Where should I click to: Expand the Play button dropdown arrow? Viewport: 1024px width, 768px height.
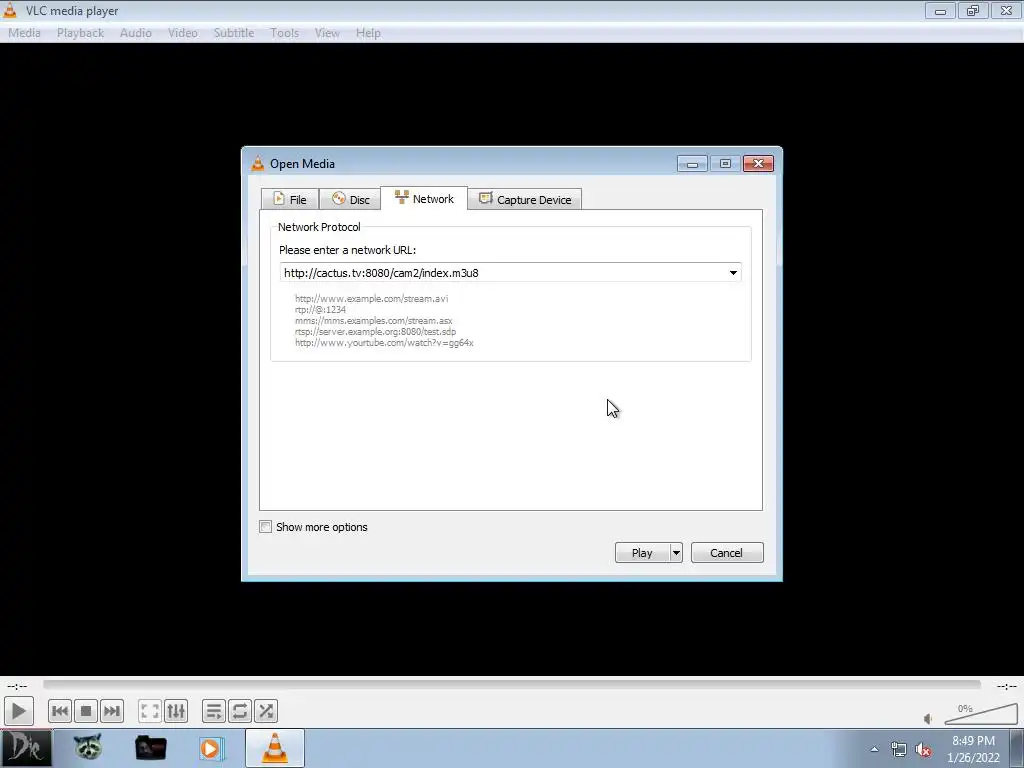(x=676, y=553)
